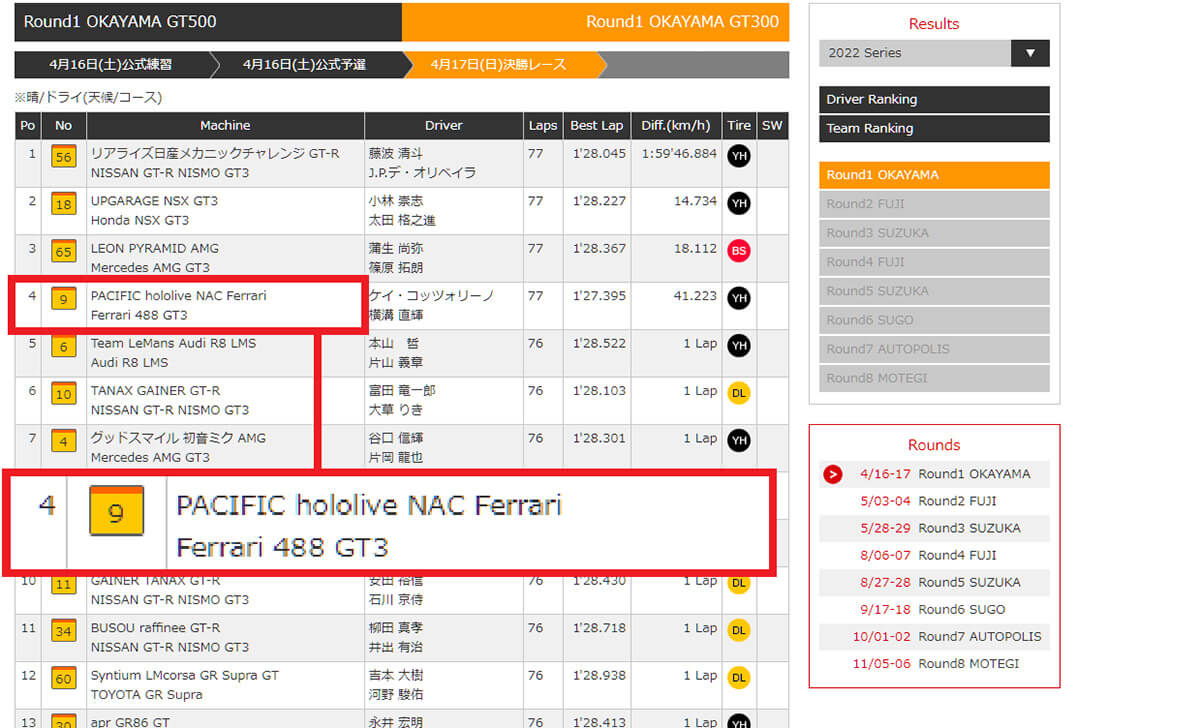The height and width of the screenshot is (728, 1200).
Task: Click the Diff.(km/h) column header
Action: pos(676,126)
